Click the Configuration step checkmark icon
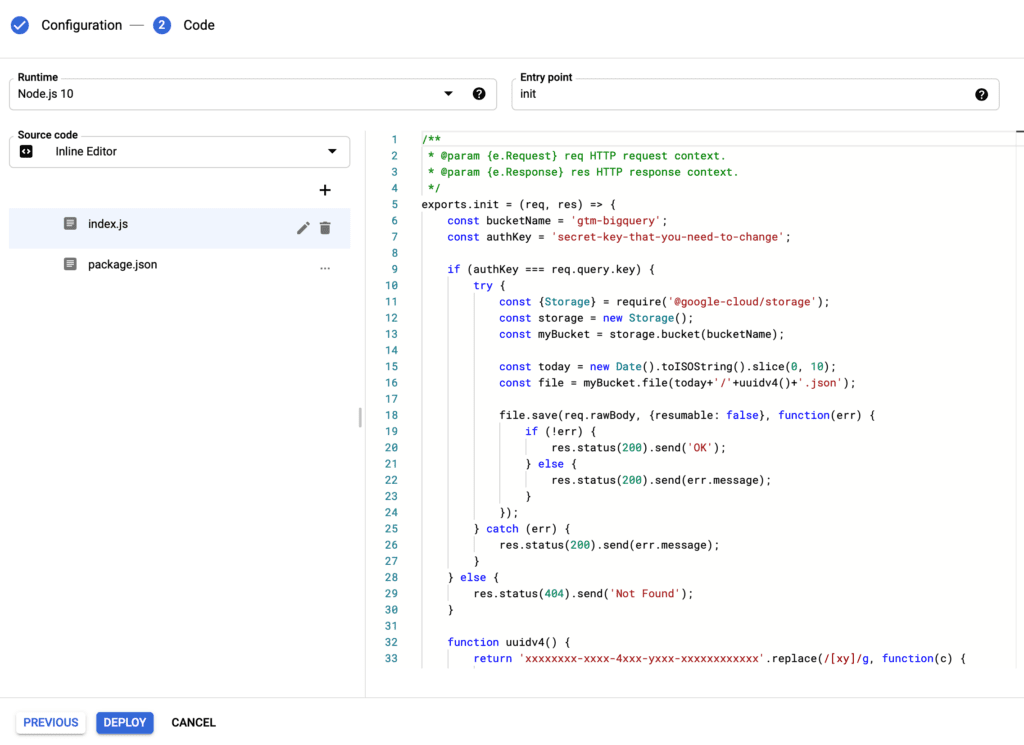 pos(20,25)
